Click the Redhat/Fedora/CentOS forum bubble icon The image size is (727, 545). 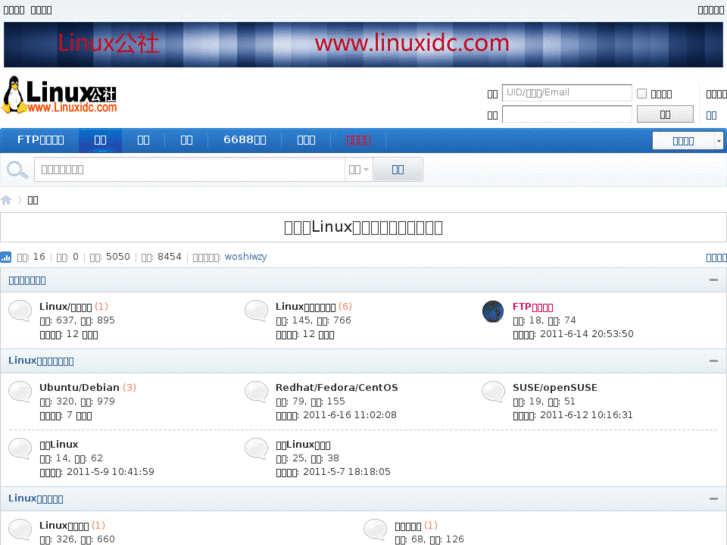tap(256, 392)
